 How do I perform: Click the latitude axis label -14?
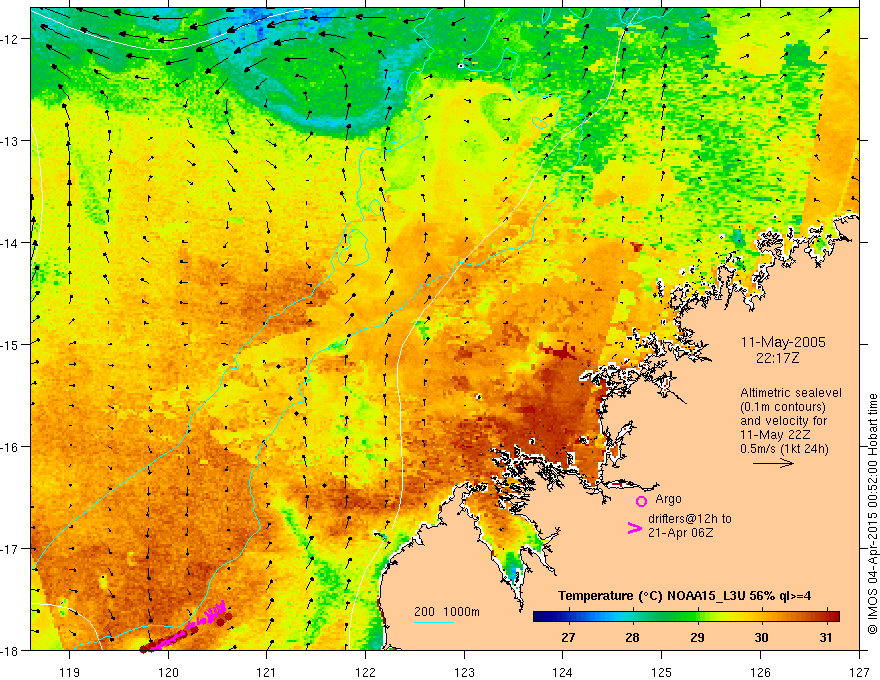click(11, 242)
